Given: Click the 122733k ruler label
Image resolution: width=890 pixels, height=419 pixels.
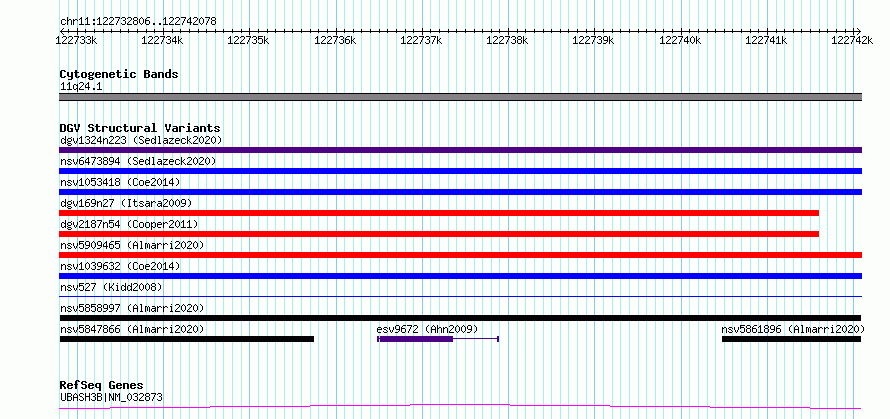Looking at the screenshot, I should [x=76, y=40].
